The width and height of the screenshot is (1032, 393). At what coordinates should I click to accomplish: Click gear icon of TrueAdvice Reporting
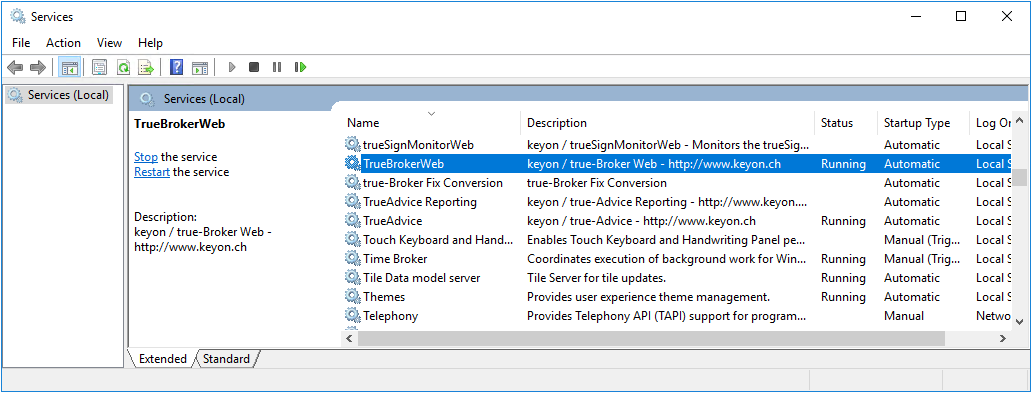[x=353, y=201]
